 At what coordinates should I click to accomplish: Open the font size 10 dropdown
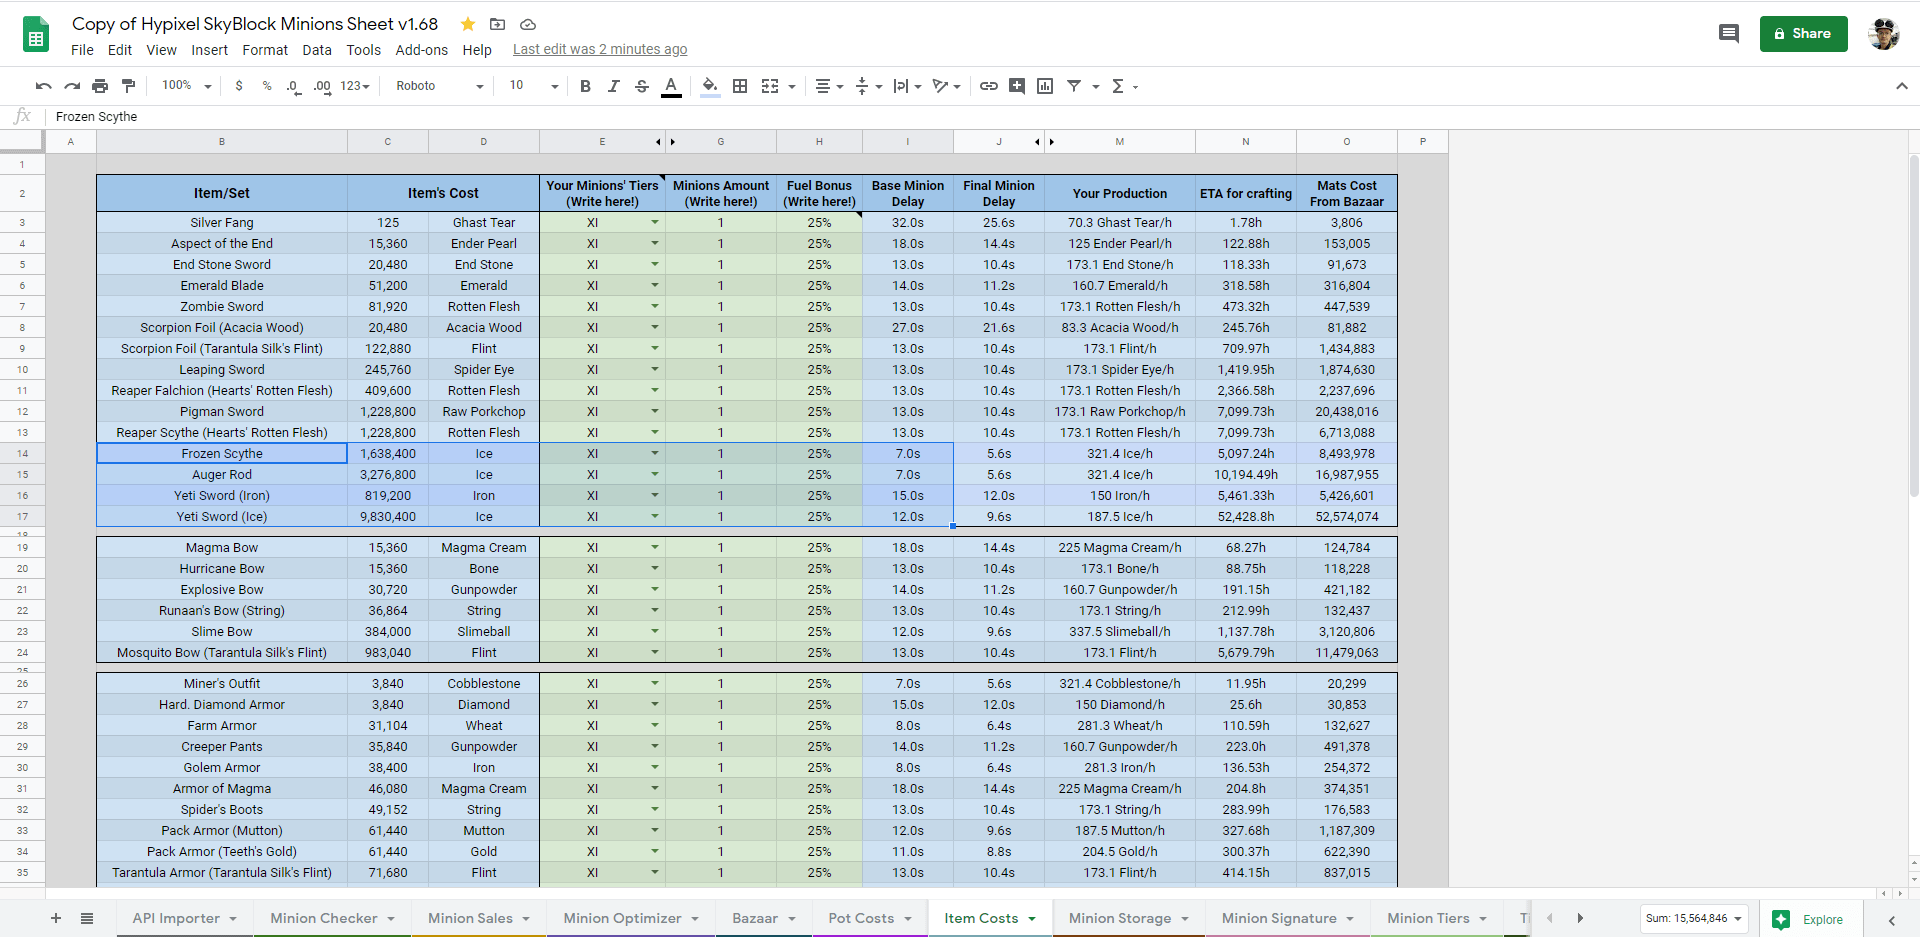click(x=534, y=86)
